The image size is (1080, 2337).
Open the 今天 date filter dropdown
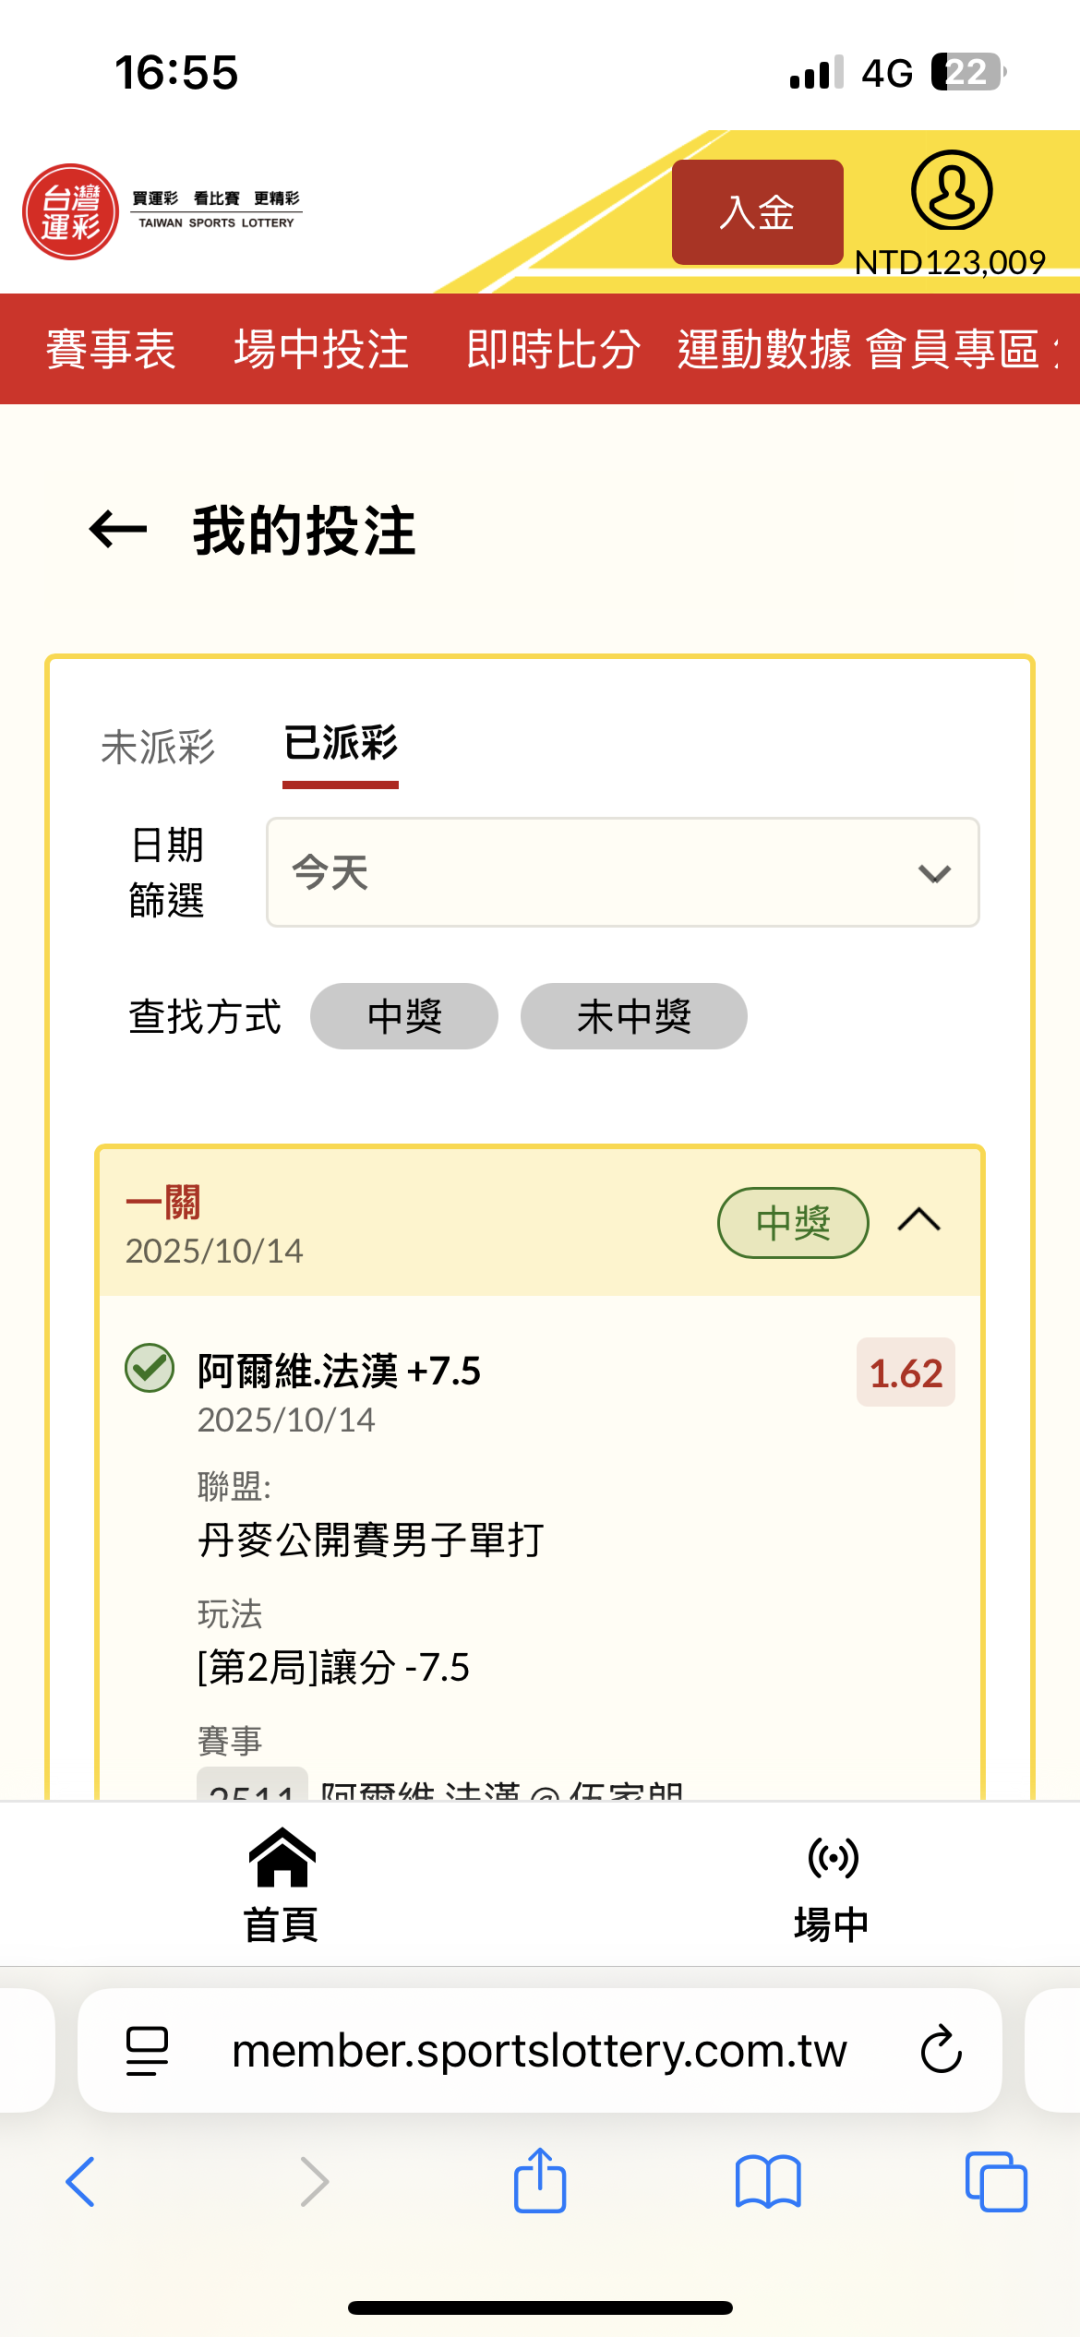pos(622,872)
